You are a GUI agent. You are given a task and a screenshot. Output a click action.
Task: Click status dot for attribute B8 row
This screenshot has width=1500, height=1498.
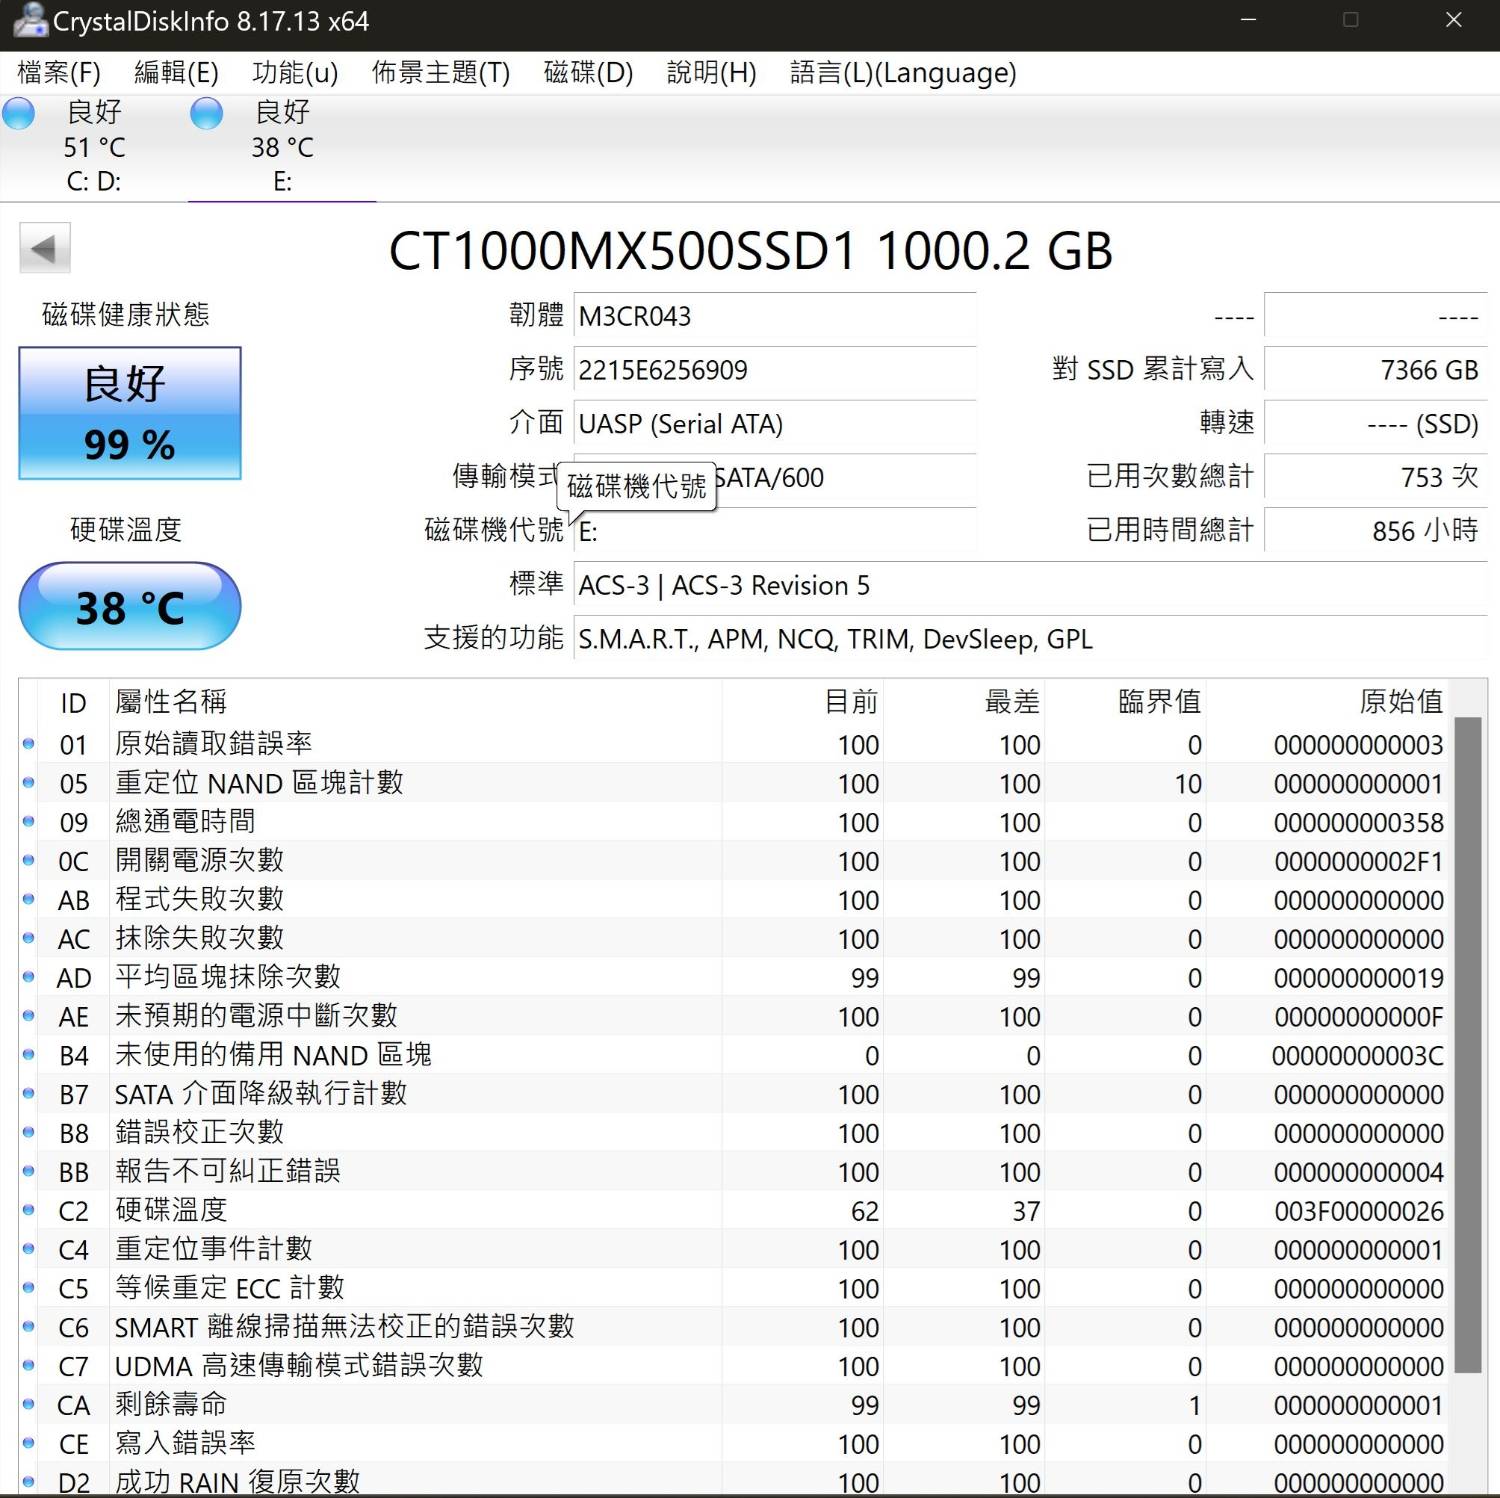point(28,1132)
